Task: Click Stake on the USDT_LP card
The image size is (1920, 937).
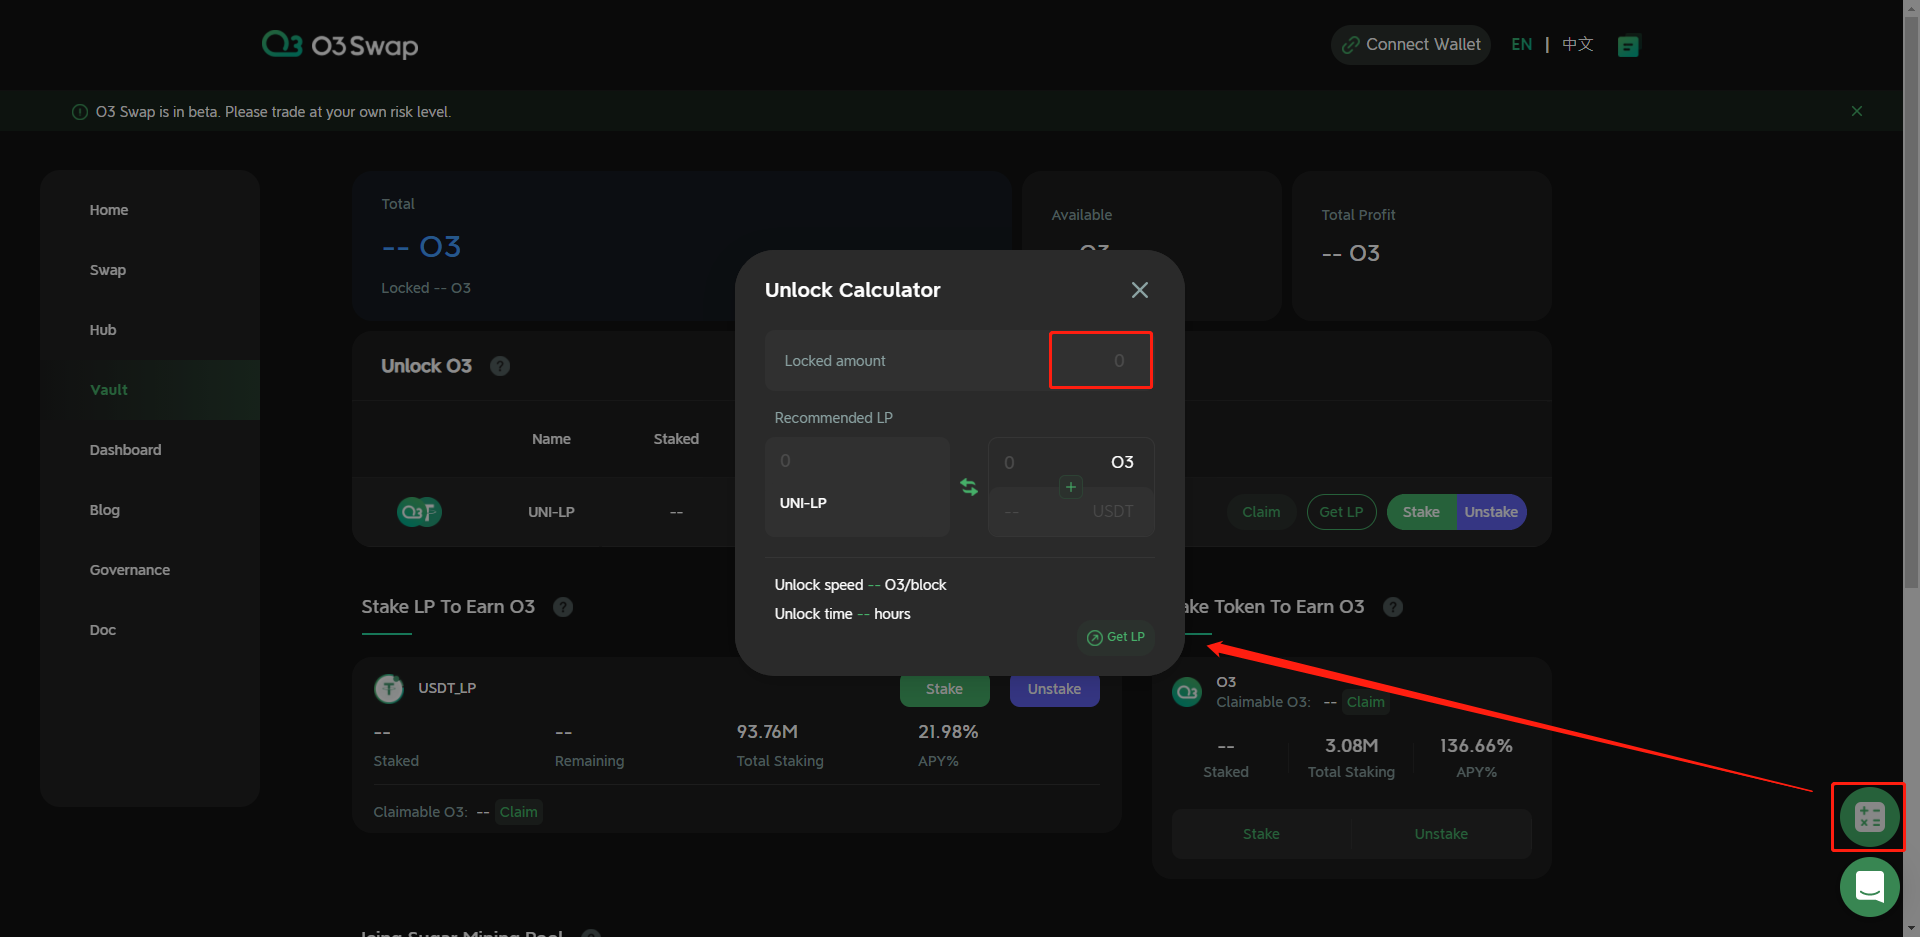Action: pos(944,689)
